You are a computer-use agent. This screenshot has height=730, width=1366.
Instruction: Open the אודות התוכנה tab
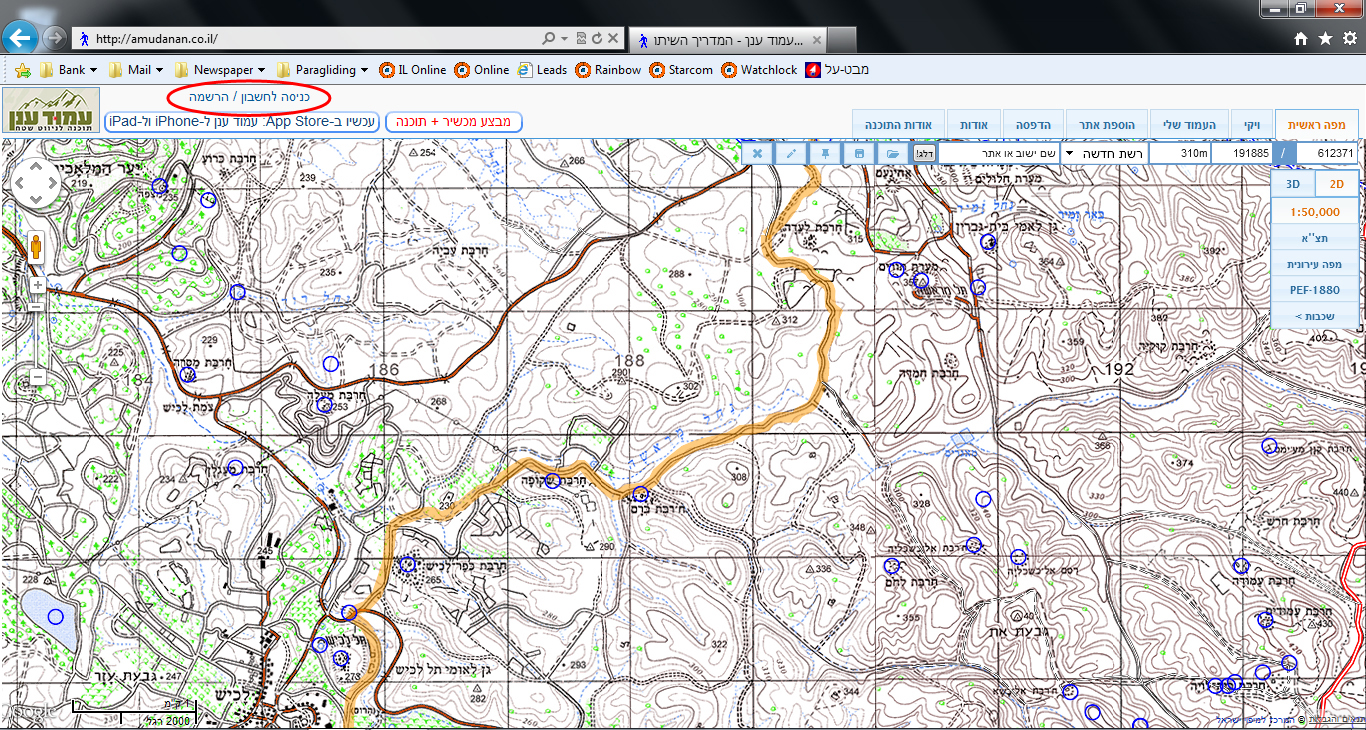coord(898,124)
